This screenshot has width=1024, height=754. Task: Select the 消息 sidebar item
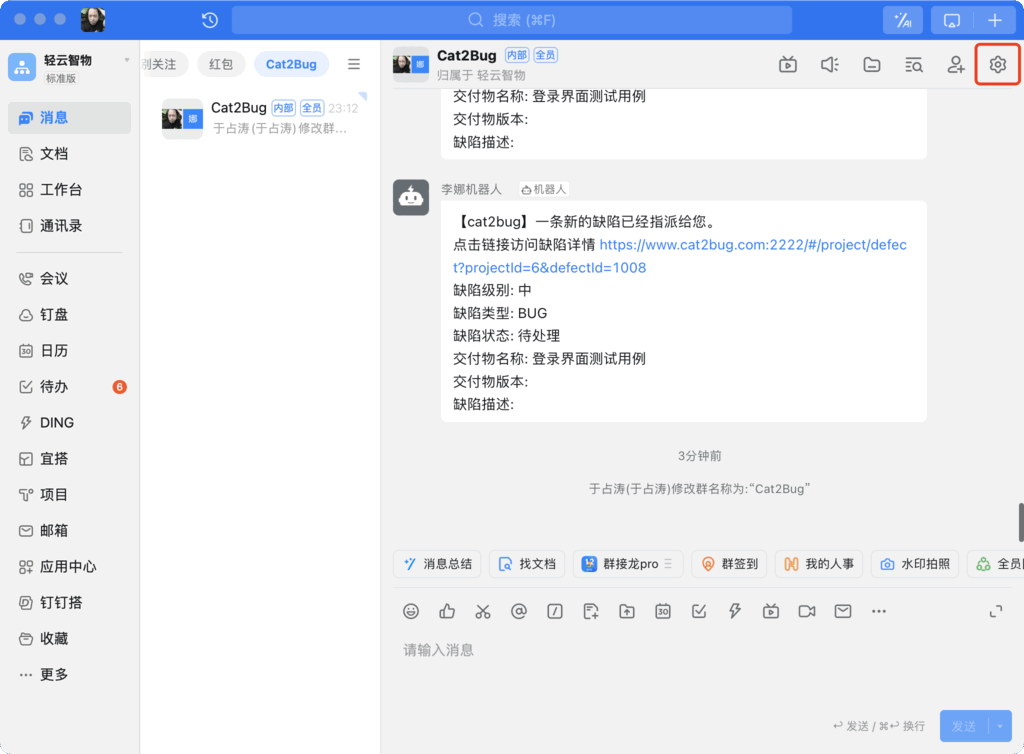pyautogui.click(x=69, y=118)
